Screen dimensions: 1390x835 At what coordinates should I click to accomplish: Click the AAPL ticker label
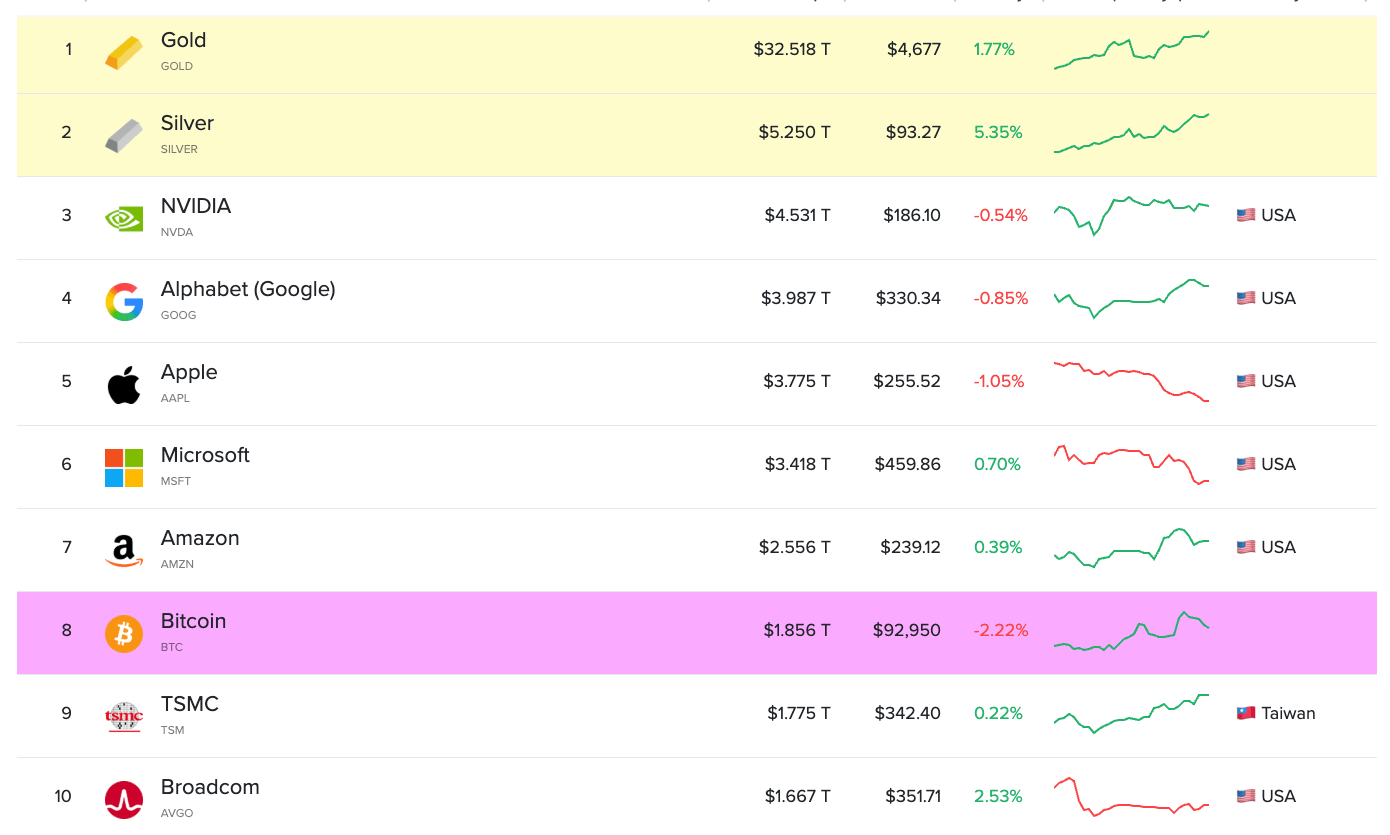point(175,397)
